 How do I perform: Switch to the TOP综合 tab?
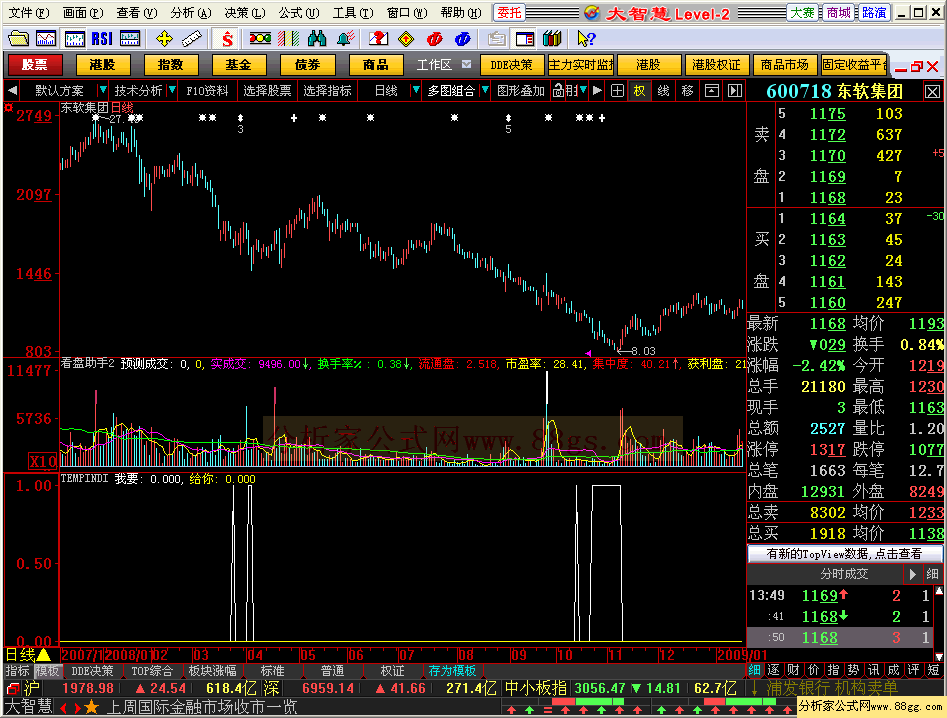[152, 671]
